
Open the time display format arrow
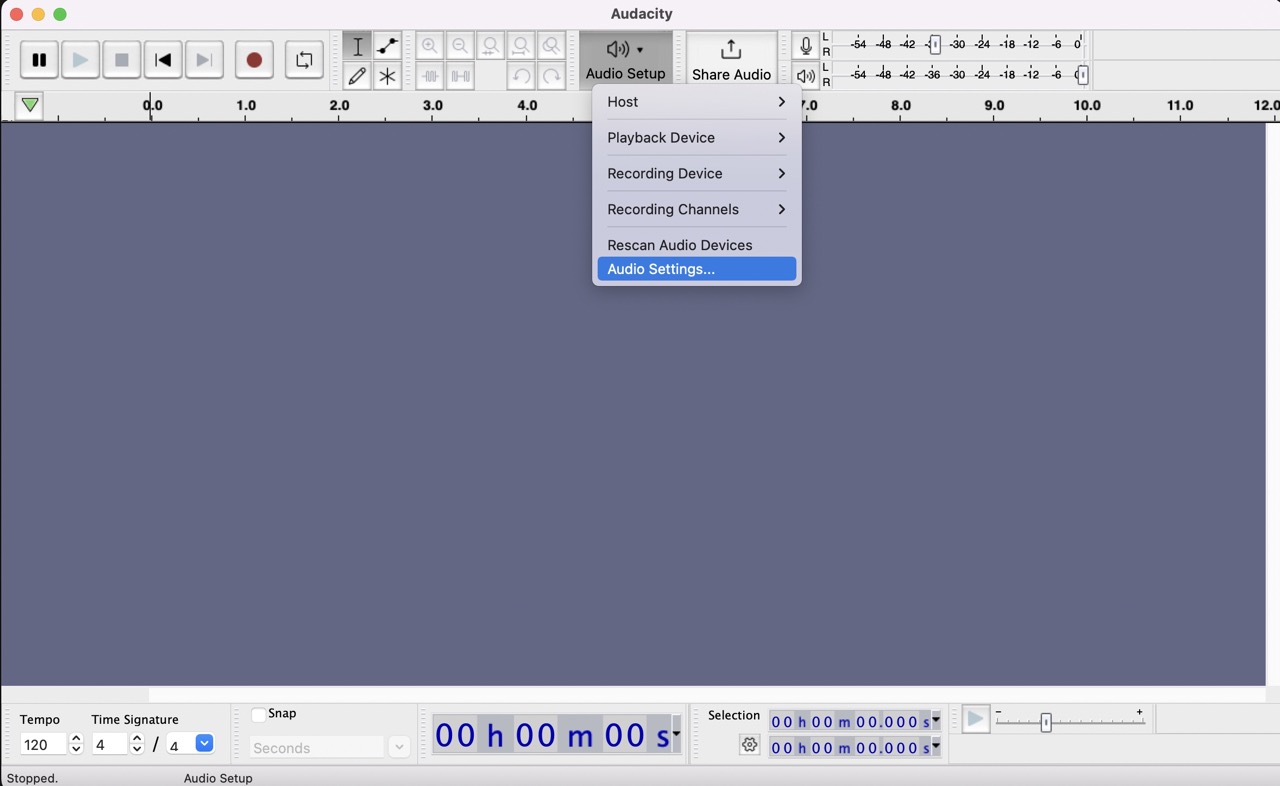pos(677,735)
